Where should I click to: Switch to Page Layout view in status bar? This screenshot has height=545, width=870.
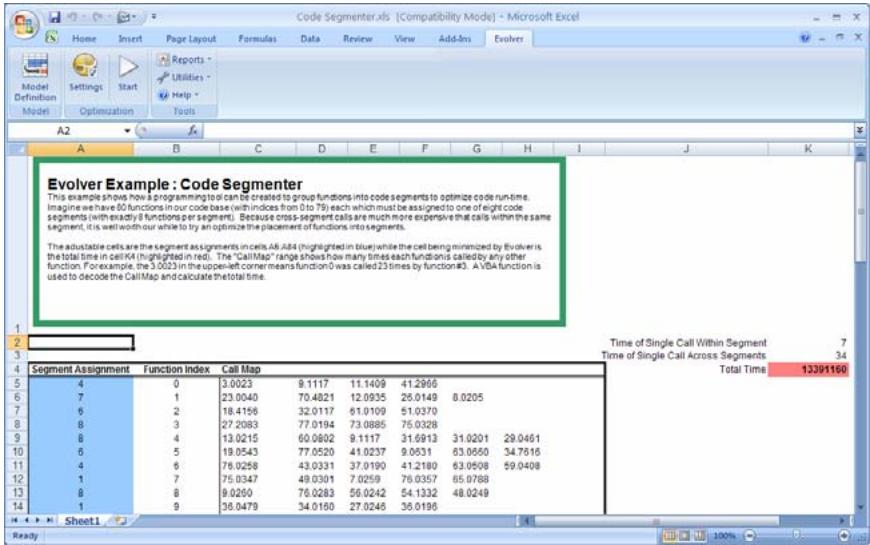click(685, 536)
